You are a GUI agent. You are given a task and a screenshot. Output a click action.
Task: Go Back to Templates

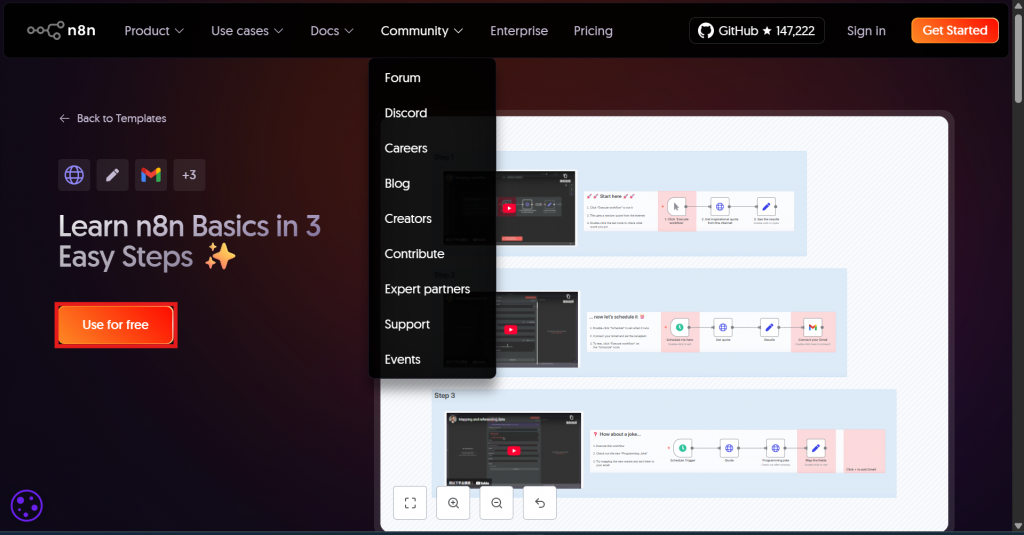pyautogui.click(x=113, y=118)
